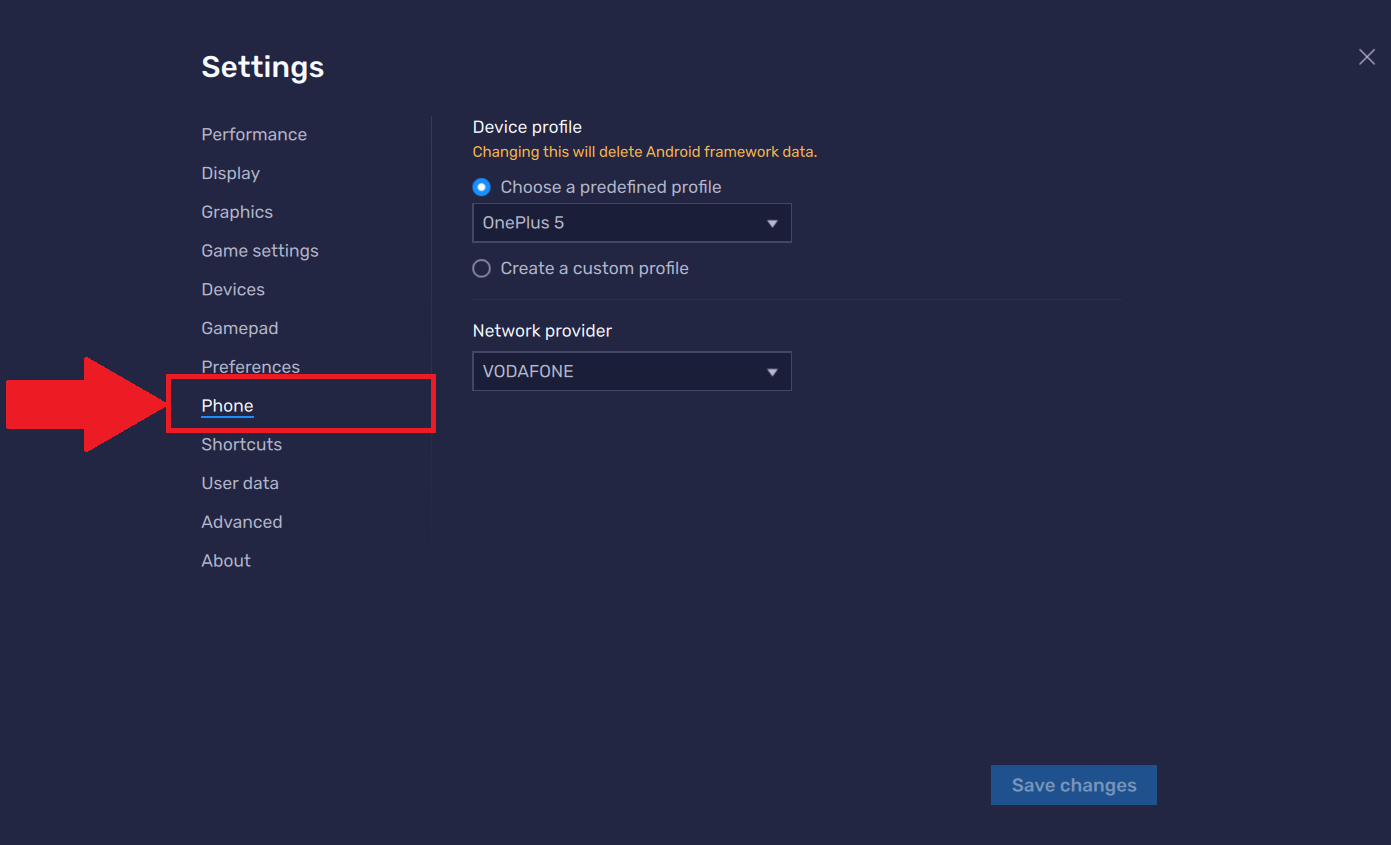Open the Shortcuts settings section
The image size is (1391, 845).
click(x=241, y=444)
